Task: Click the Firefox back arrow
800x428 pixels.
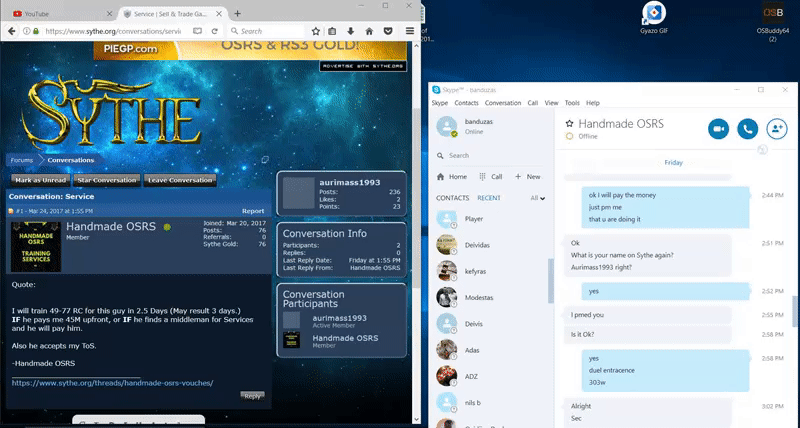Action: 11,31
